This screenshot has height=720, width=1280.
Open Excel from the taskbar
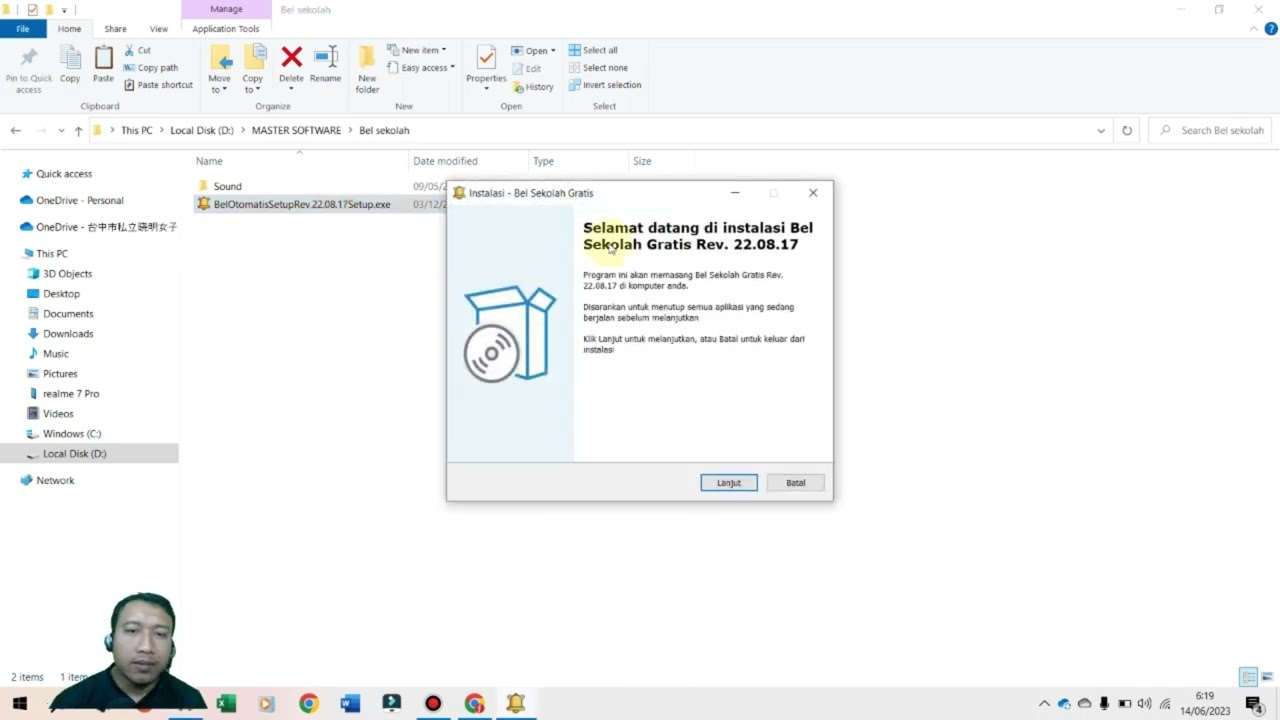click(x=226, y=704)
